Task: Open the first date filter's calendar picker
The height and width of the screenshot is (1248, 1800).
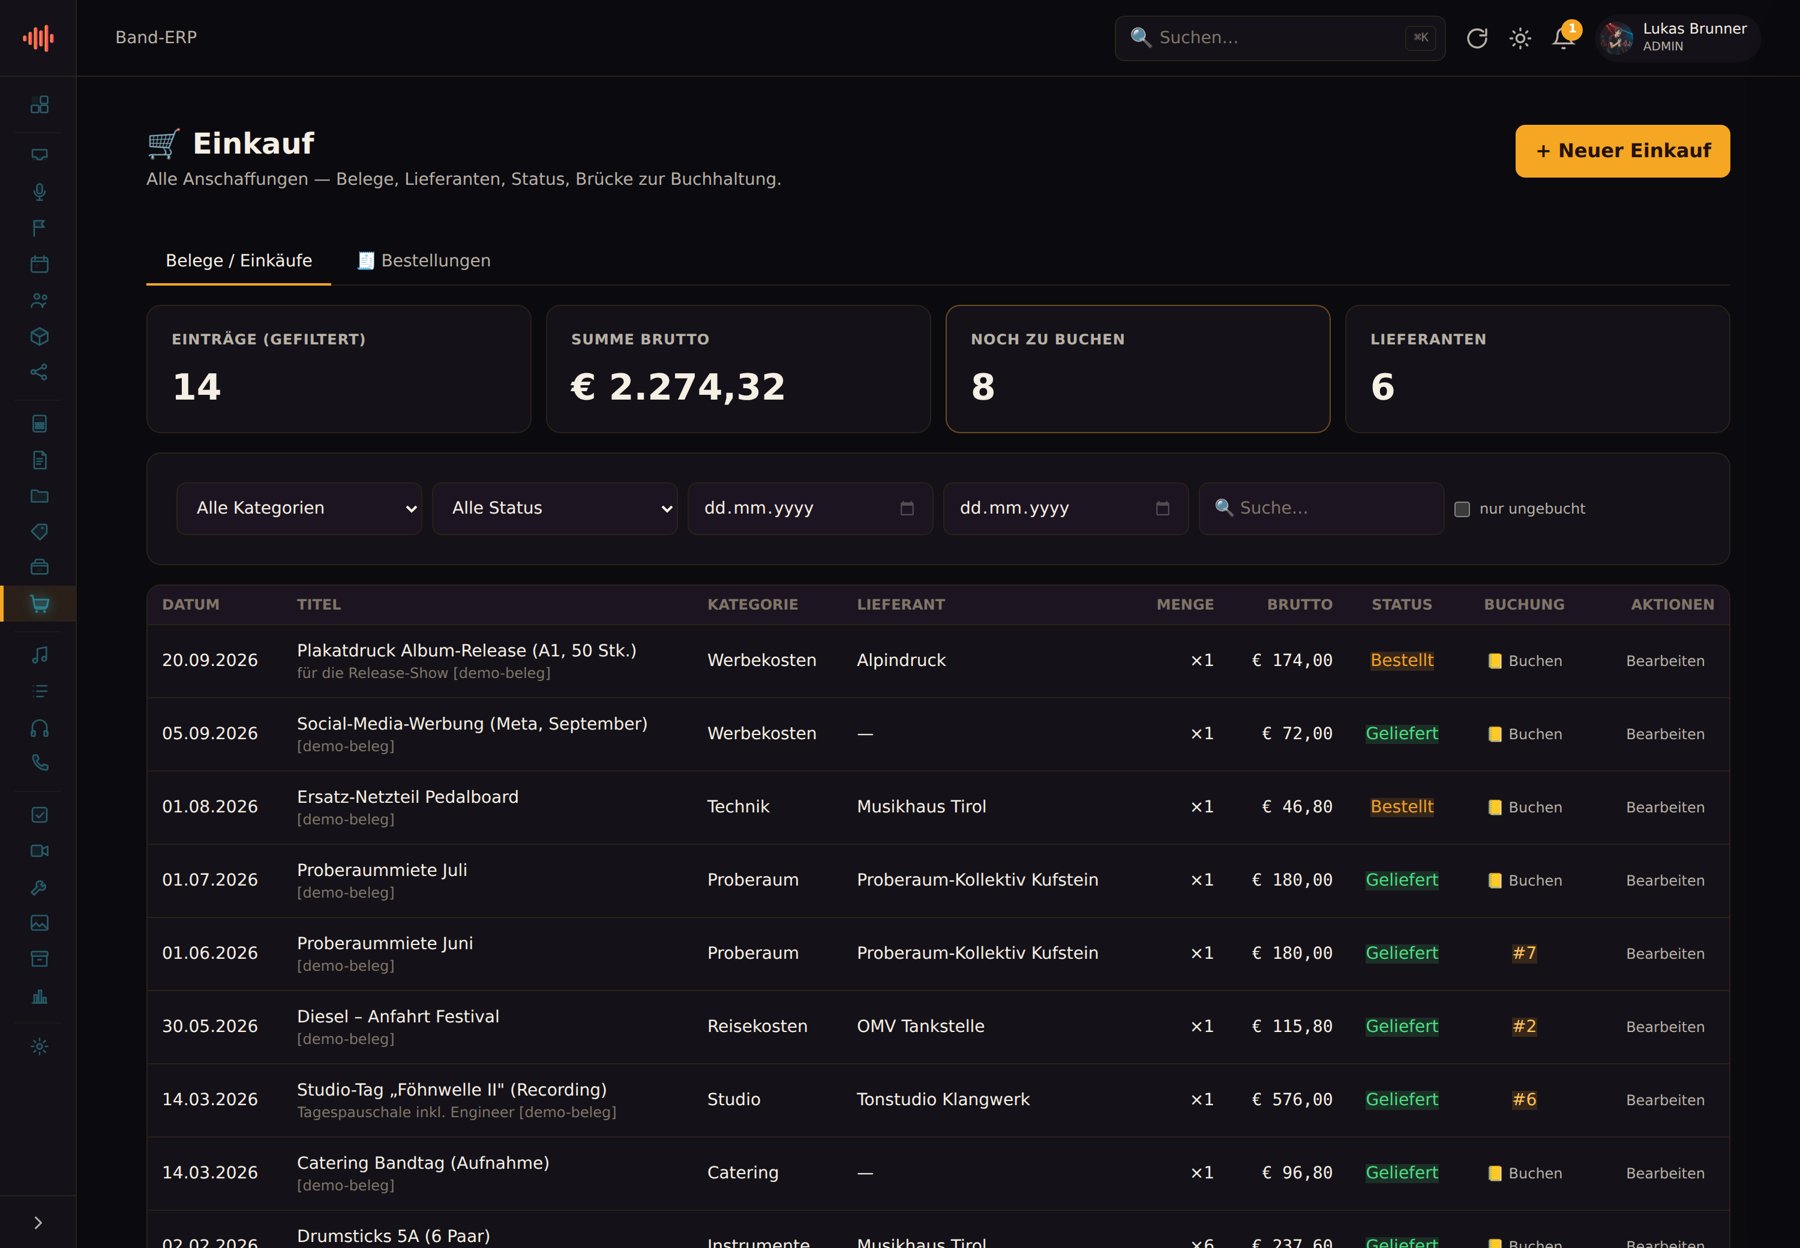Action: 907,508
